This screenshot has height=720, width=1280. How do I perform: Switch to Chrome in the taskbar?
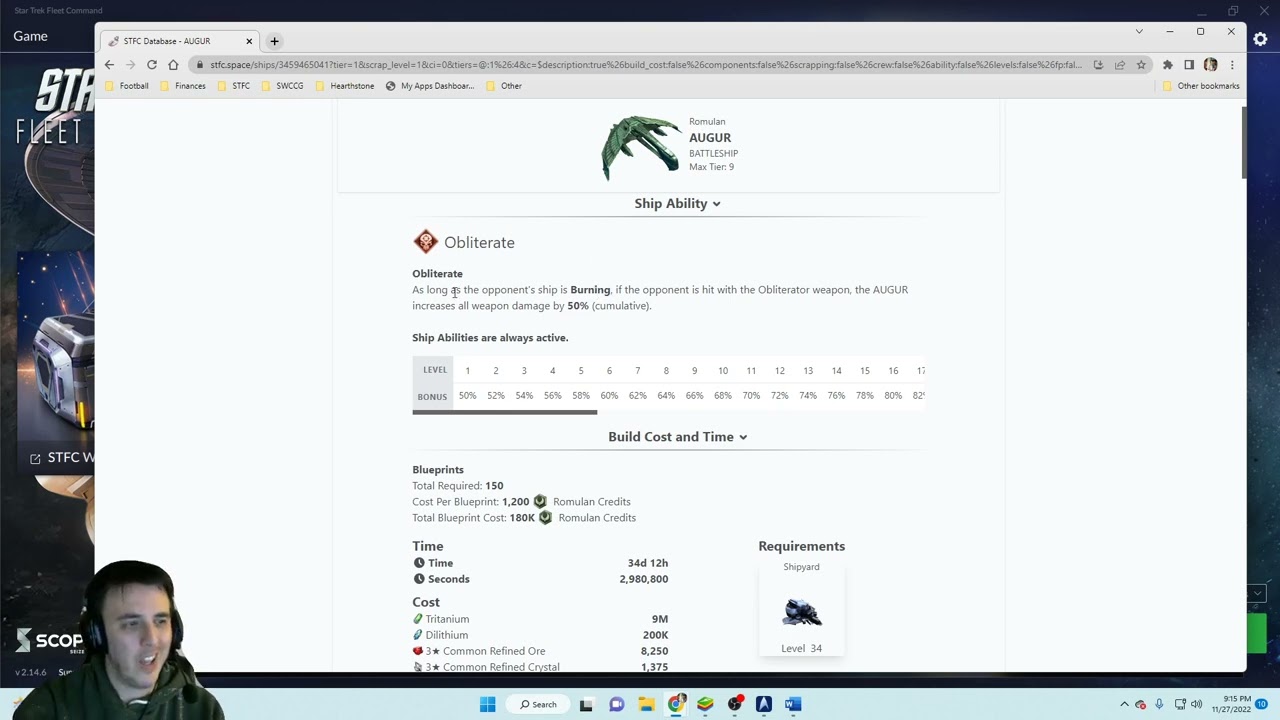click(x=676, y=704)
